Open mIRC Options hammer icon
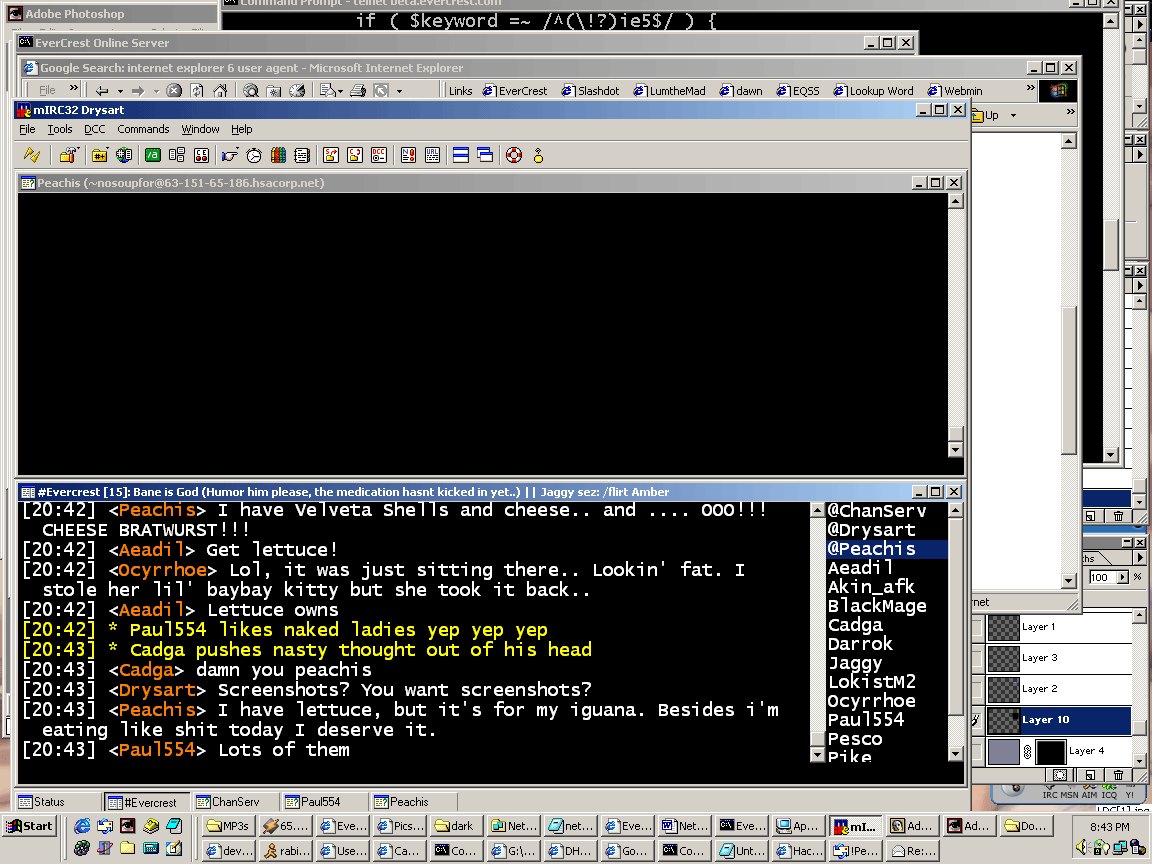Viewport: 1152px width, 864px height. [x=68, y=155]
